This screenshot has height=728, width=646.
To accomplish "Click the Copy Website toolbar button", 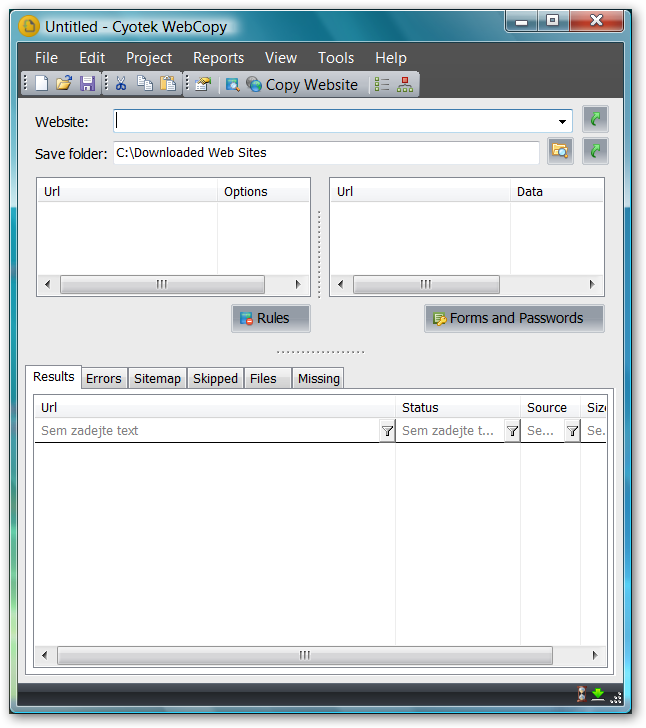I will [x=302, y=84].
